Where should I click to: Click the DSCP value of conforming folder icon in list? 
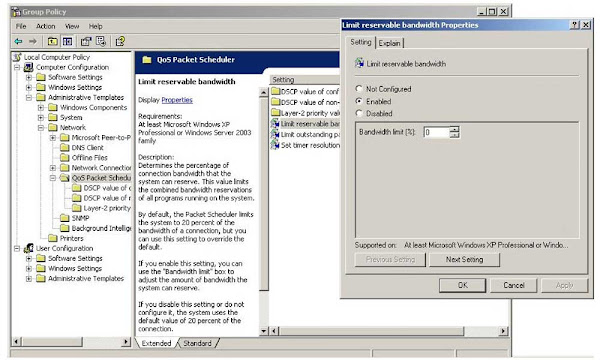click(276, 91)
